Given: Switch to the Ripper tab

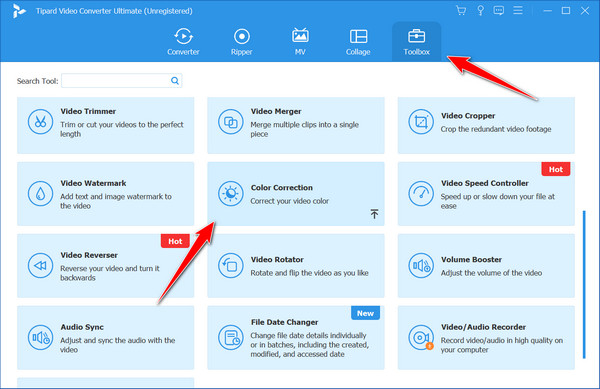Looking at the screenshot, I should [241, 41].
